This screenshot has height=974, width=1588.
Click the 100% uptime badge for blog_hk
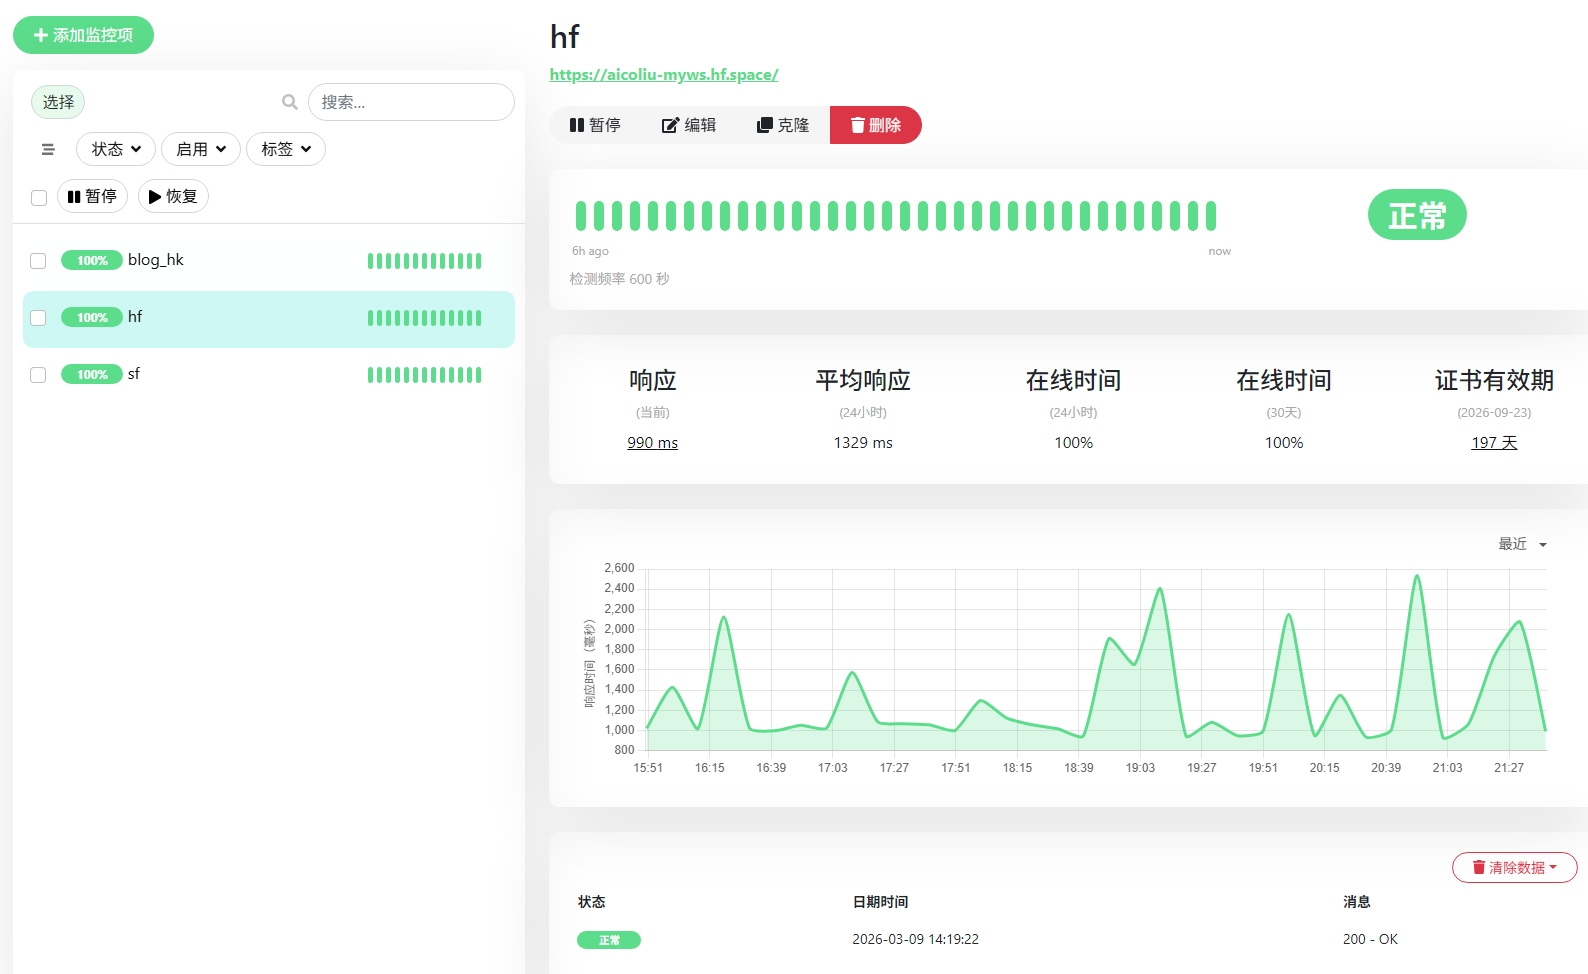(x=92, y=260)
